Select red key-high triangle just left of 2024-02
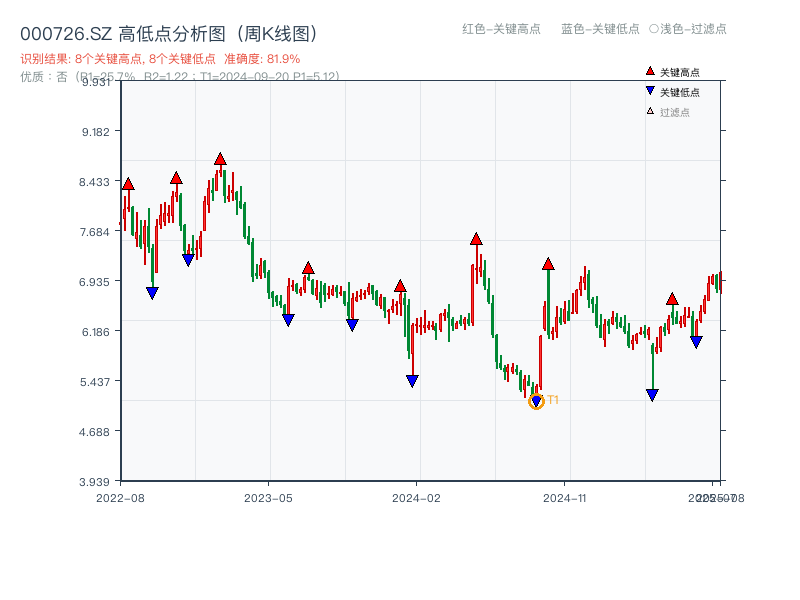Viewport: 800px width, 600px height. click(x=400, y=286)
